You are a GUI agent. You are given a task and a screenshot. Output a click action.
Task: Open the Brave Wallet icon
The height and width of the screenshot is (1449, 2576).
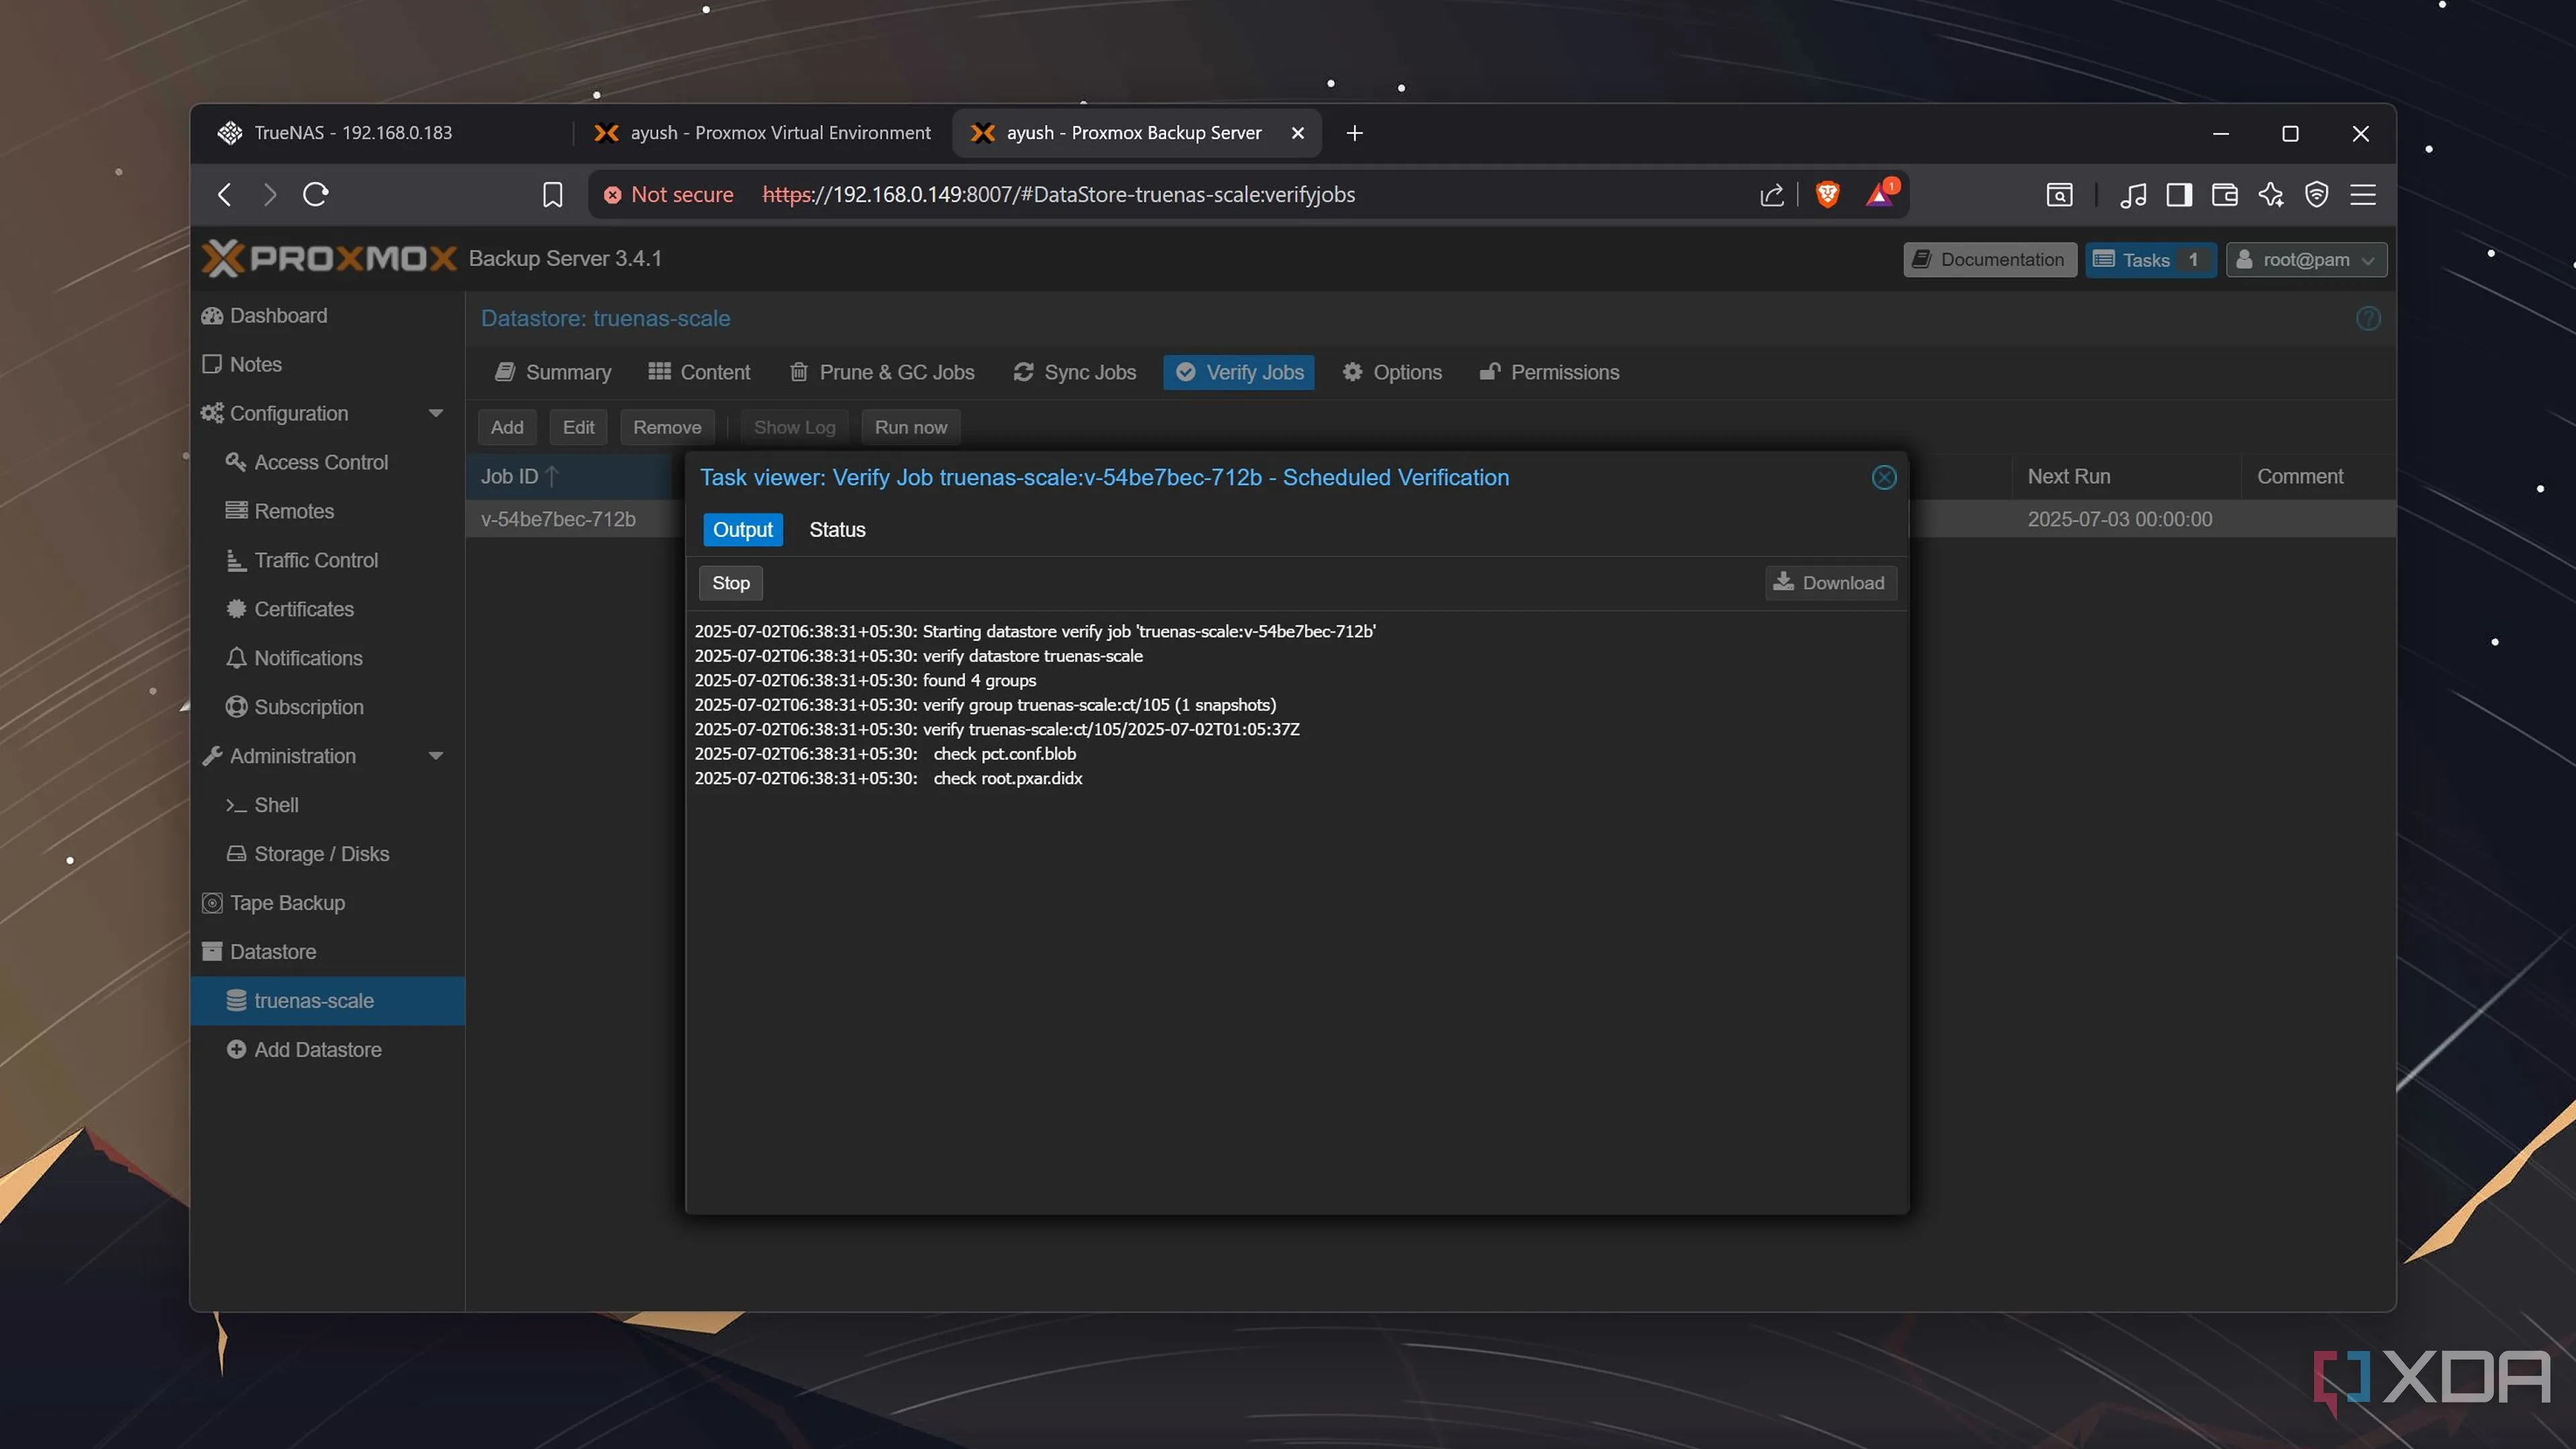(2224, 194)
